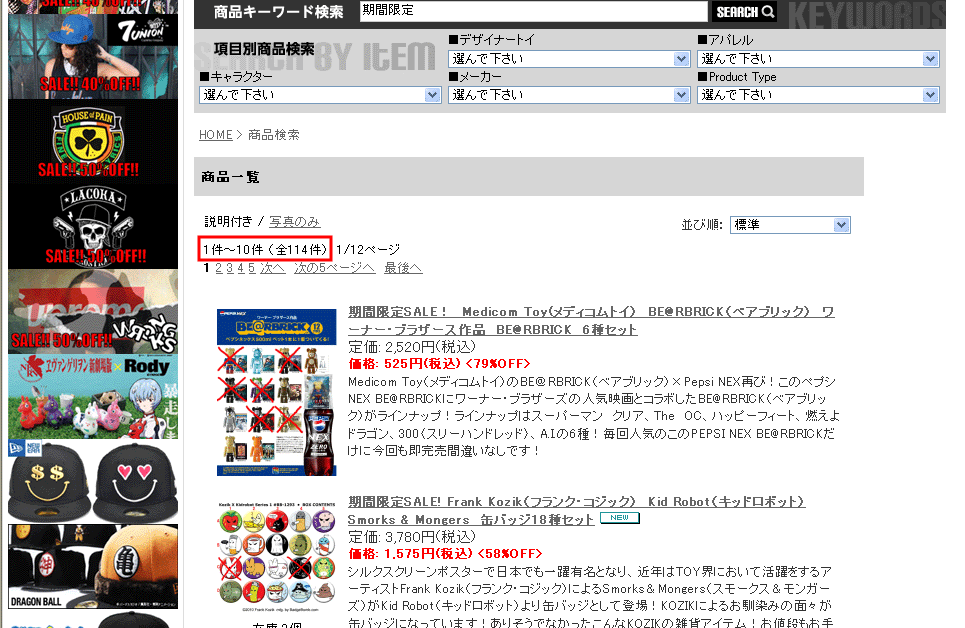Open the Evangelion × Rody banner
965x628 pixels.
tap(93, 397)
